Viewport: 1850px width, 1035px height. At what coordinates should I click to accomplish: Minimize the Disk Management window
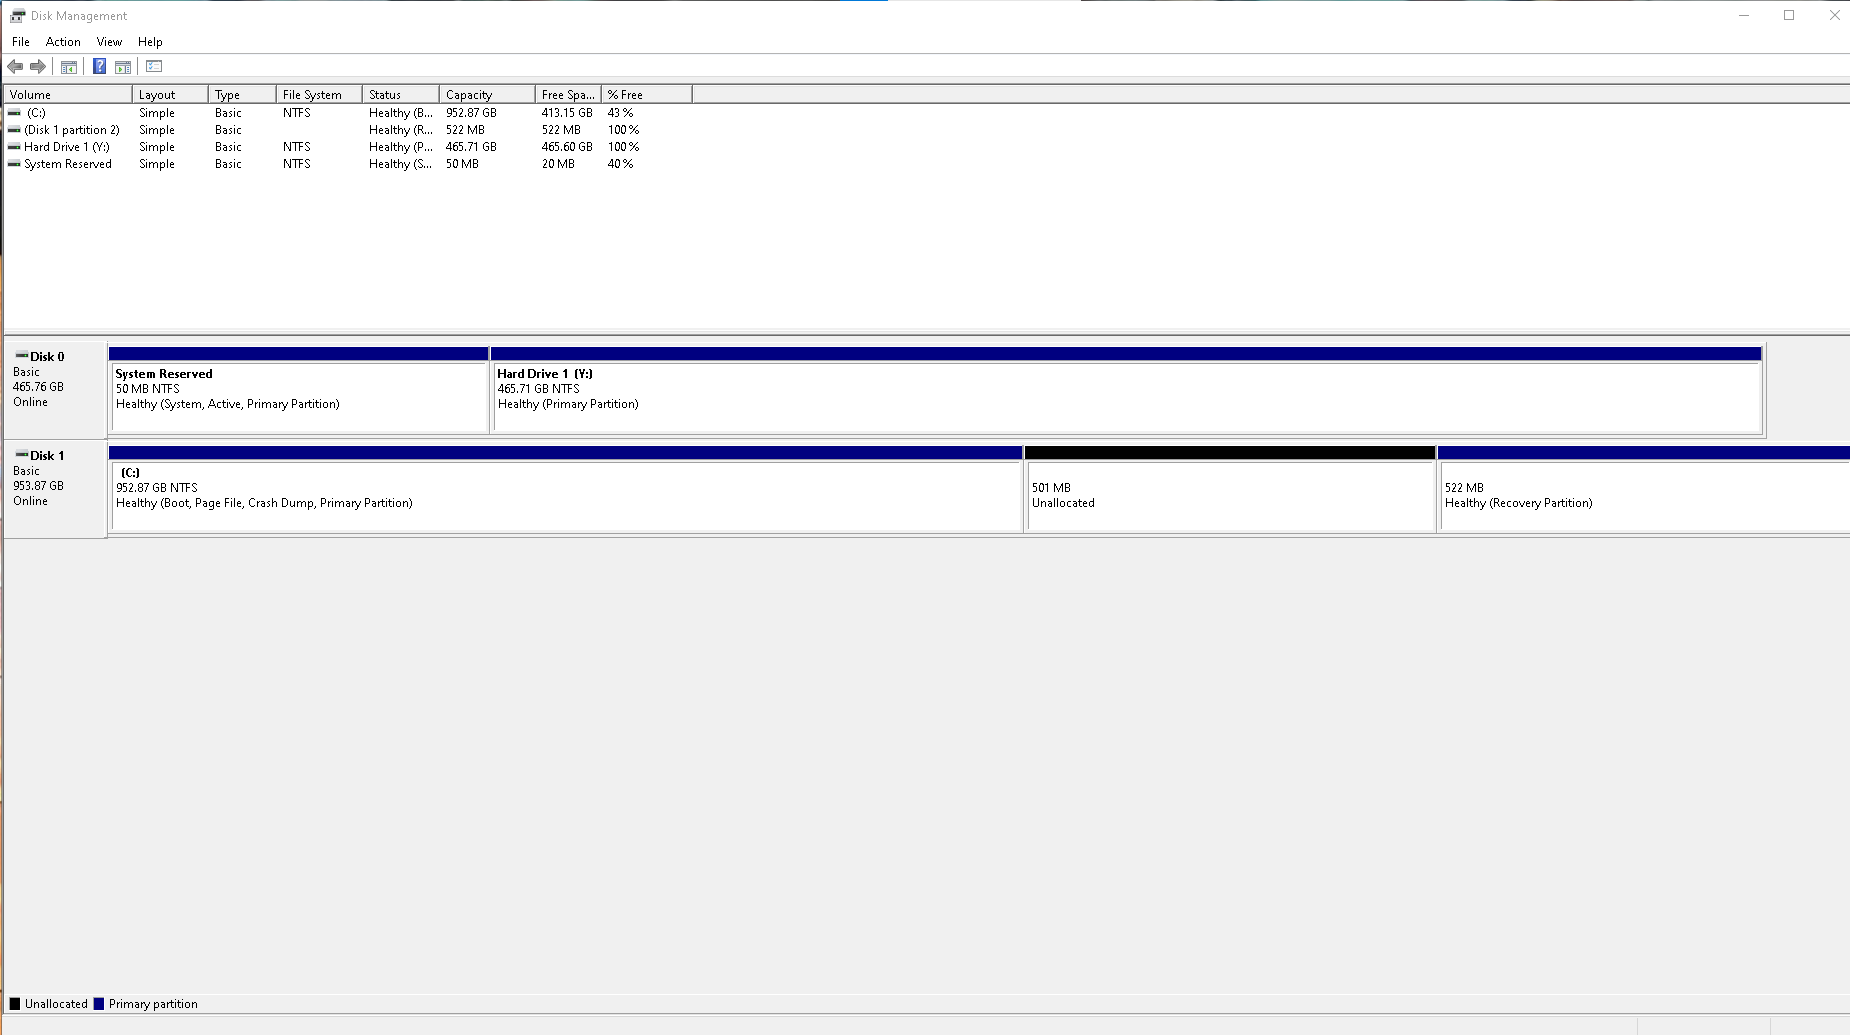click(x=1744, y=15)
